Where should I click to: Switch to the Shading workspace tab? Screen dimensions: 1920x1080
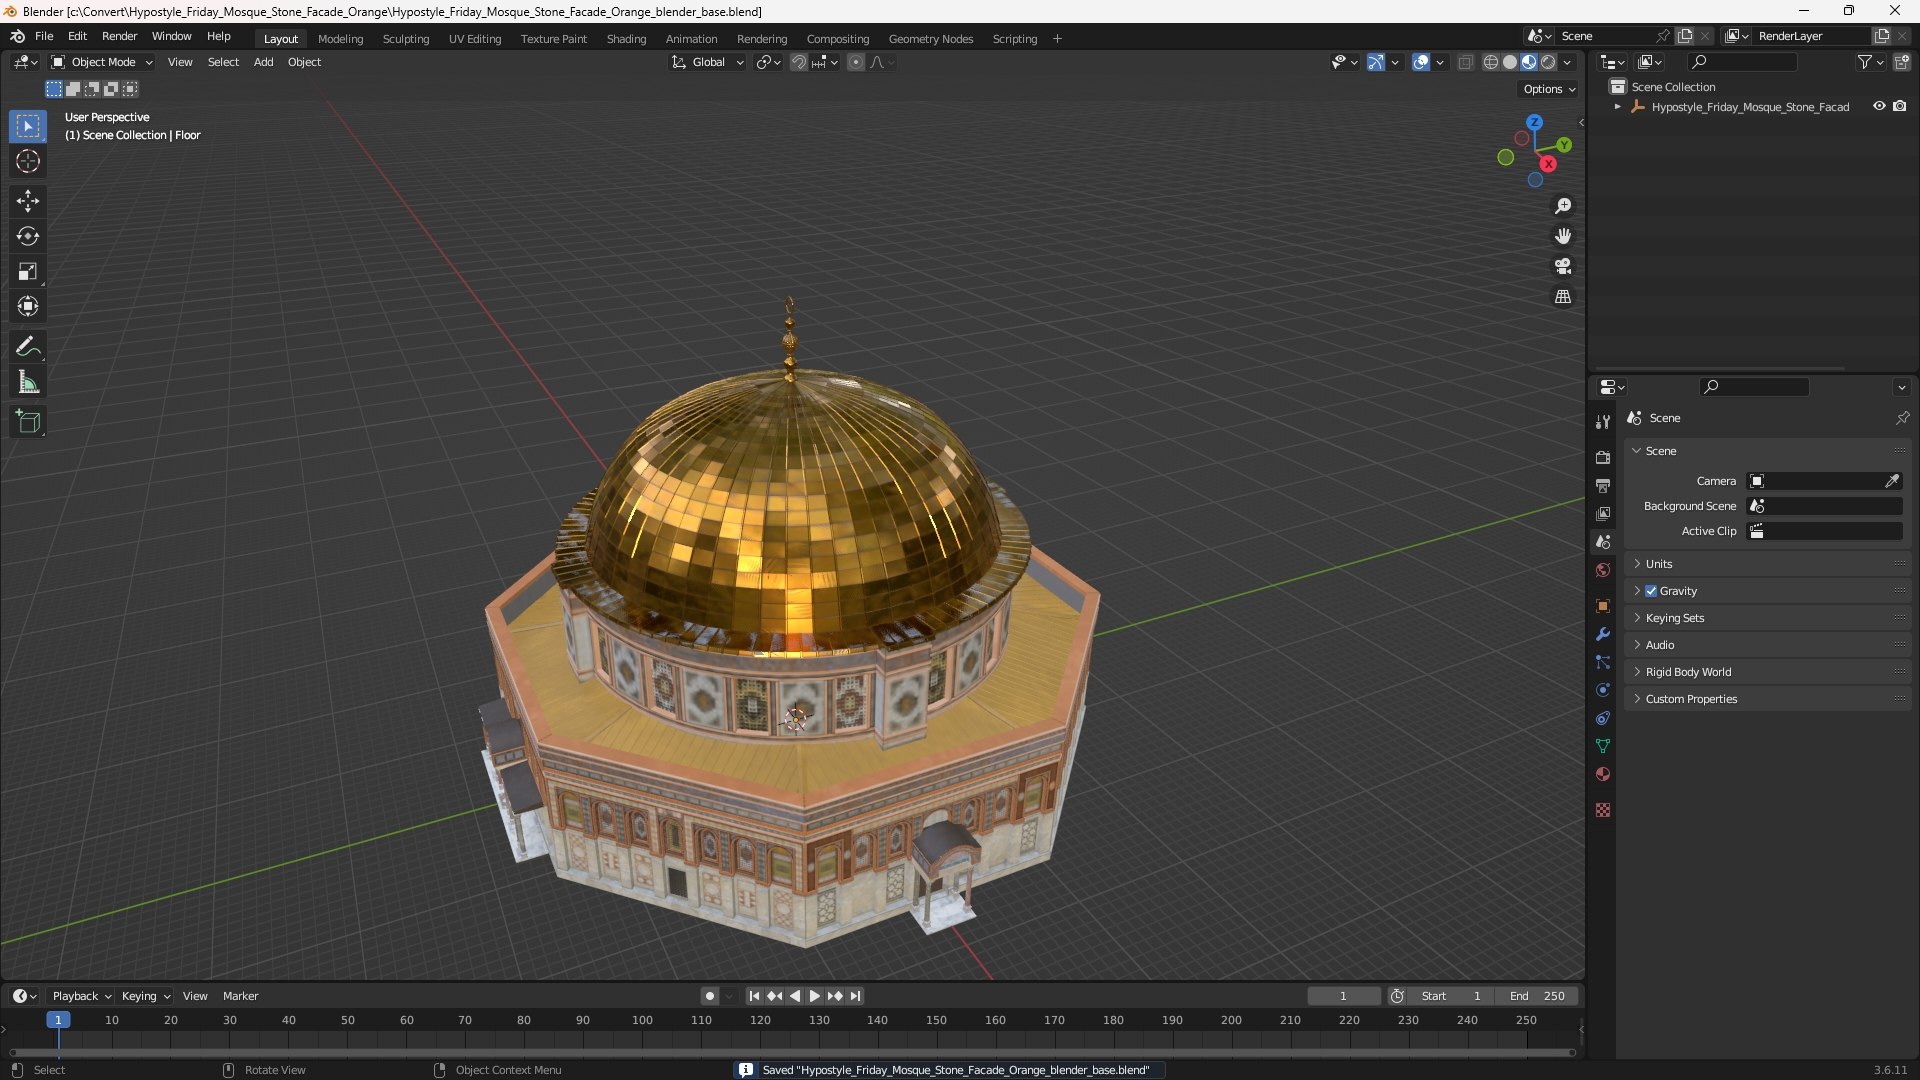click(626, 39)
